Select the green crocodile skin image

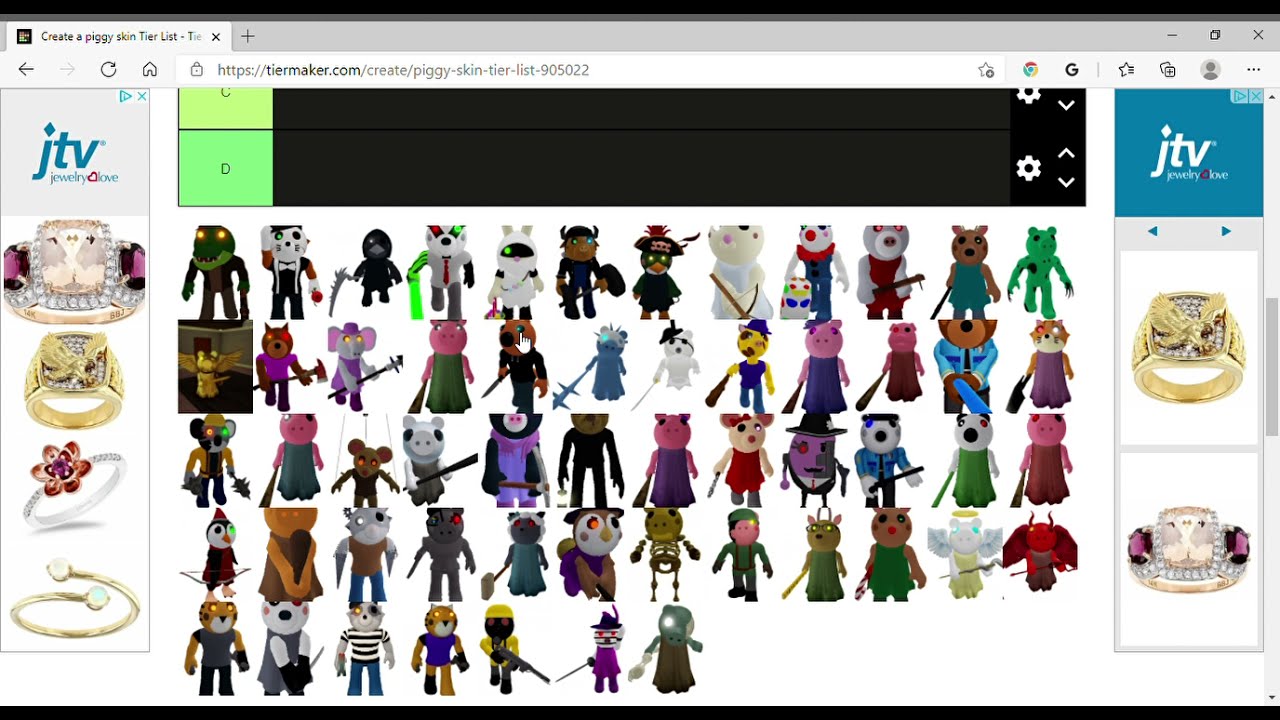click(x=215, y=272)
